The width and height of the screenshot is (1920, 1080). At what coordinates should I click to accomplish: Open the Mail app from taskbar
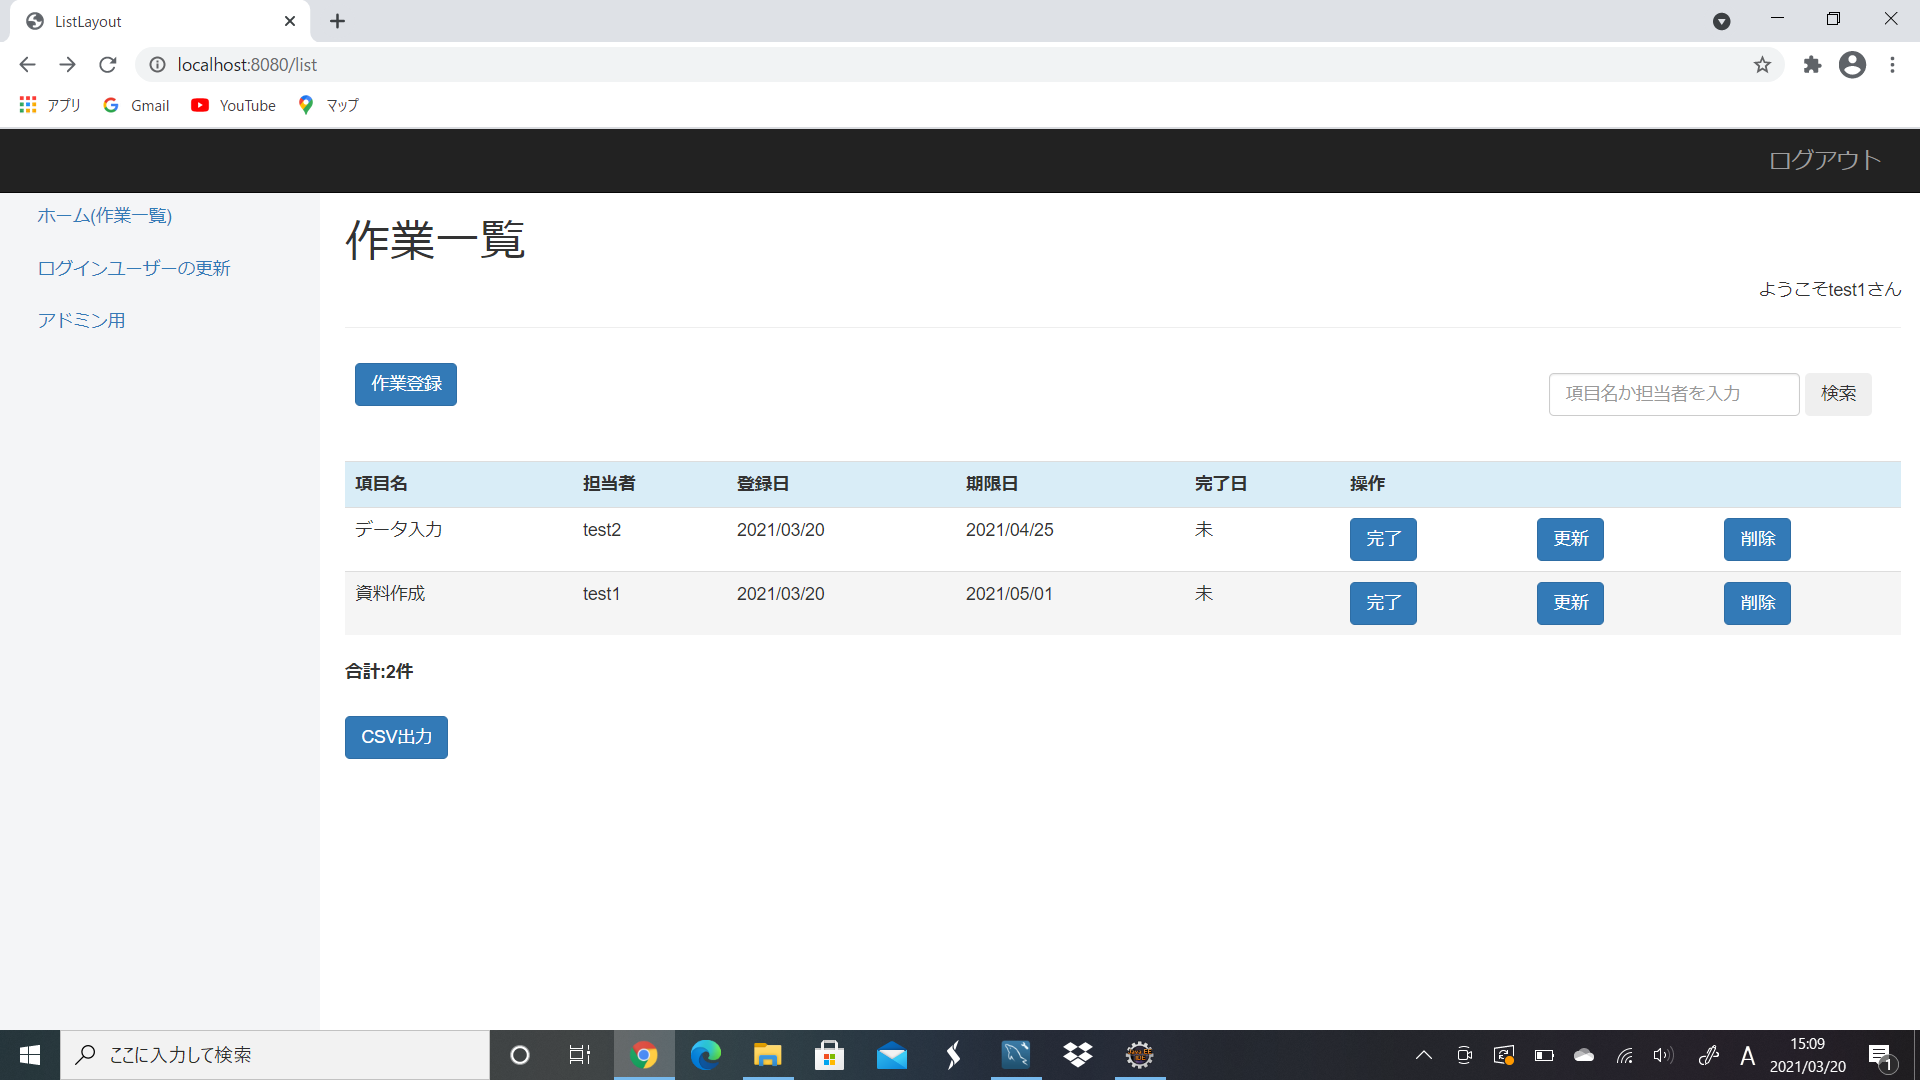[891, 1055]
